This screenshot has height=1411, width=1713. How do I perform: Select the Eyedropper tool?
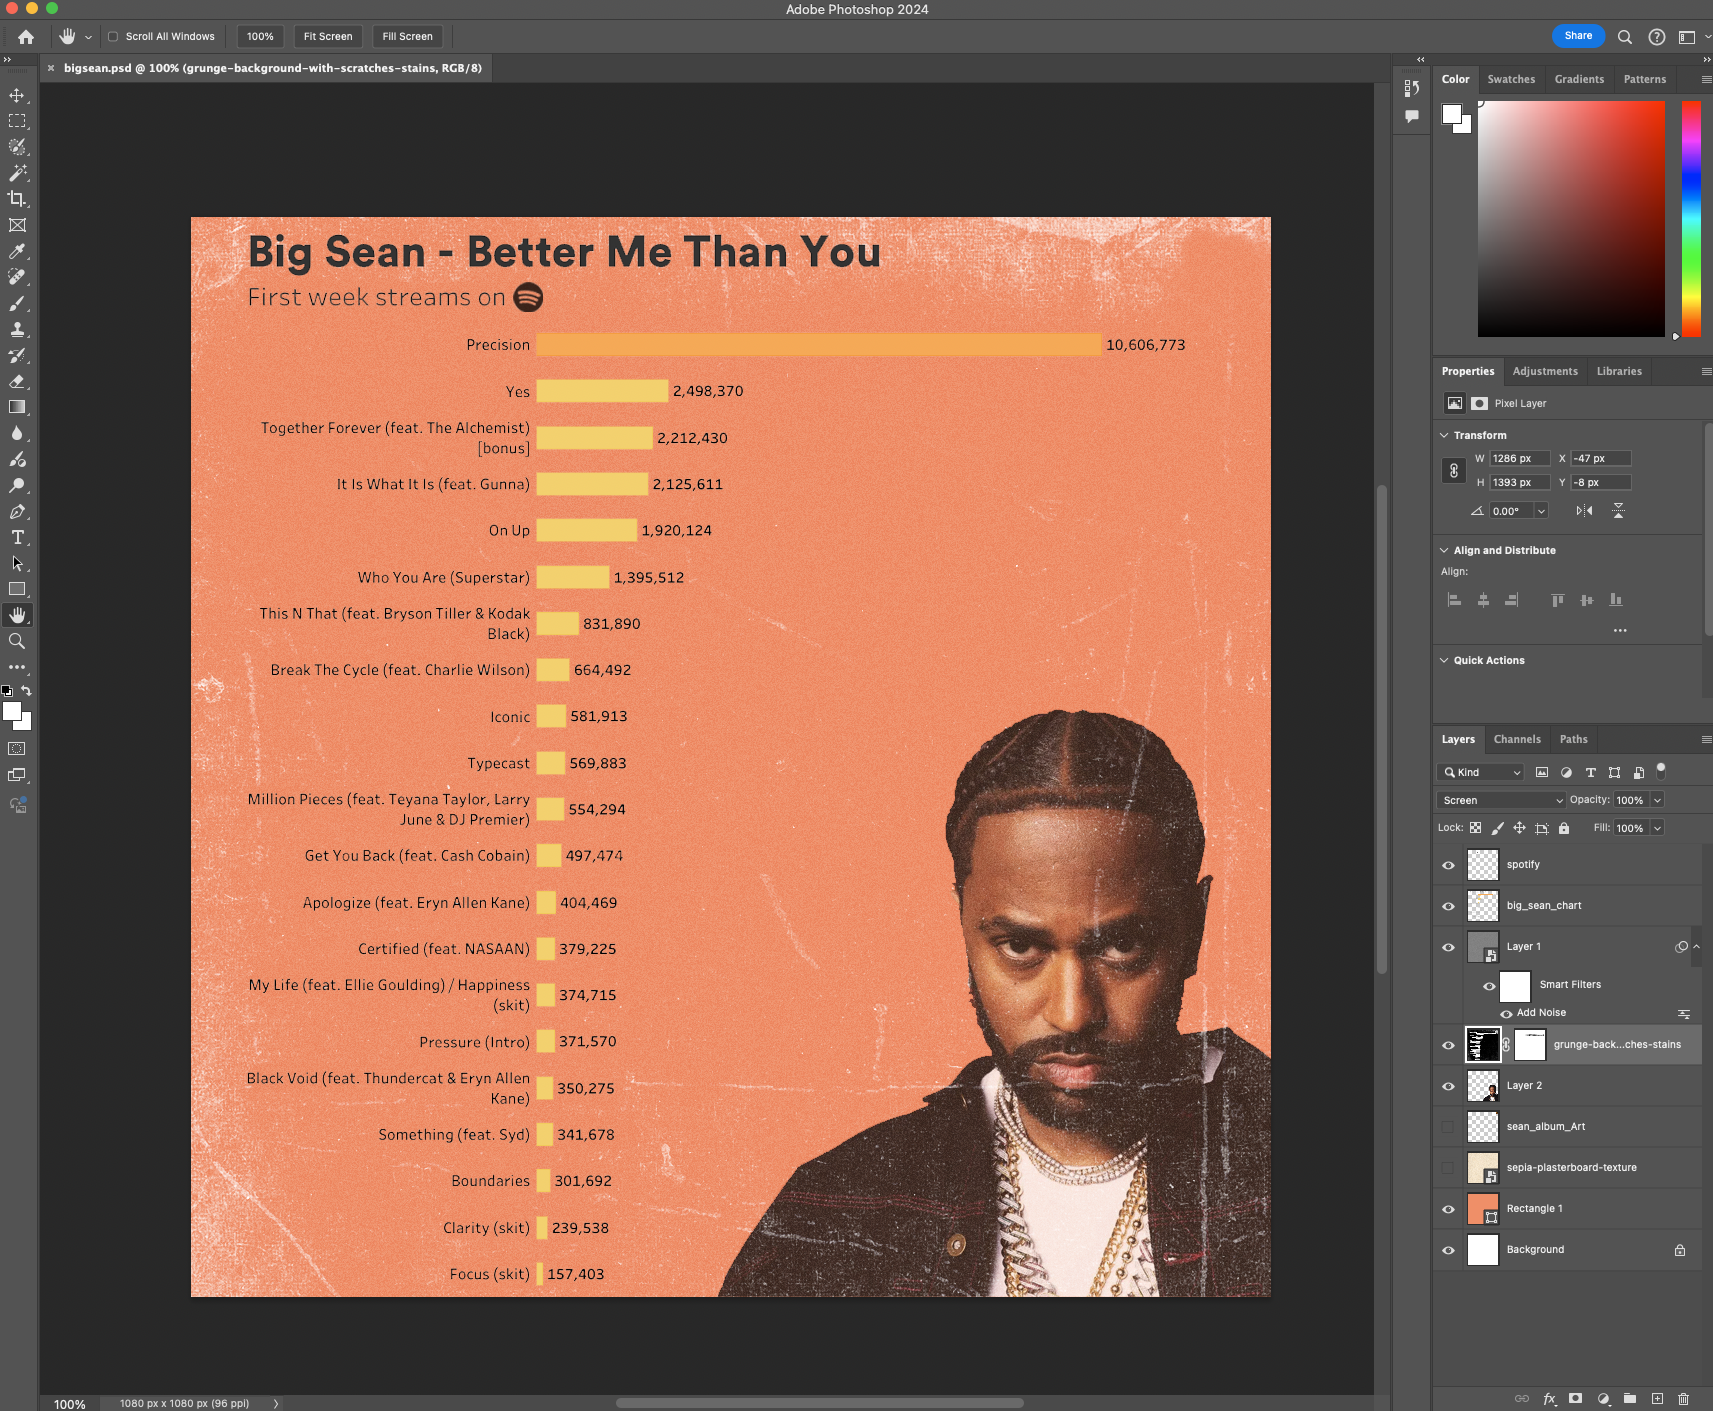click(17, 251)
